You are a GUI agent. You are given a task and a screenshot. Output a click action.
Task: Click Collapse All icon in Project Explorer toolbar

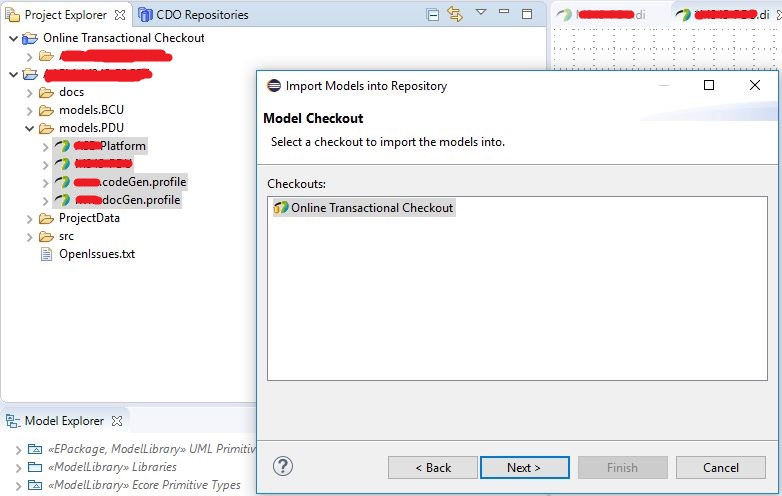point(433,14)
